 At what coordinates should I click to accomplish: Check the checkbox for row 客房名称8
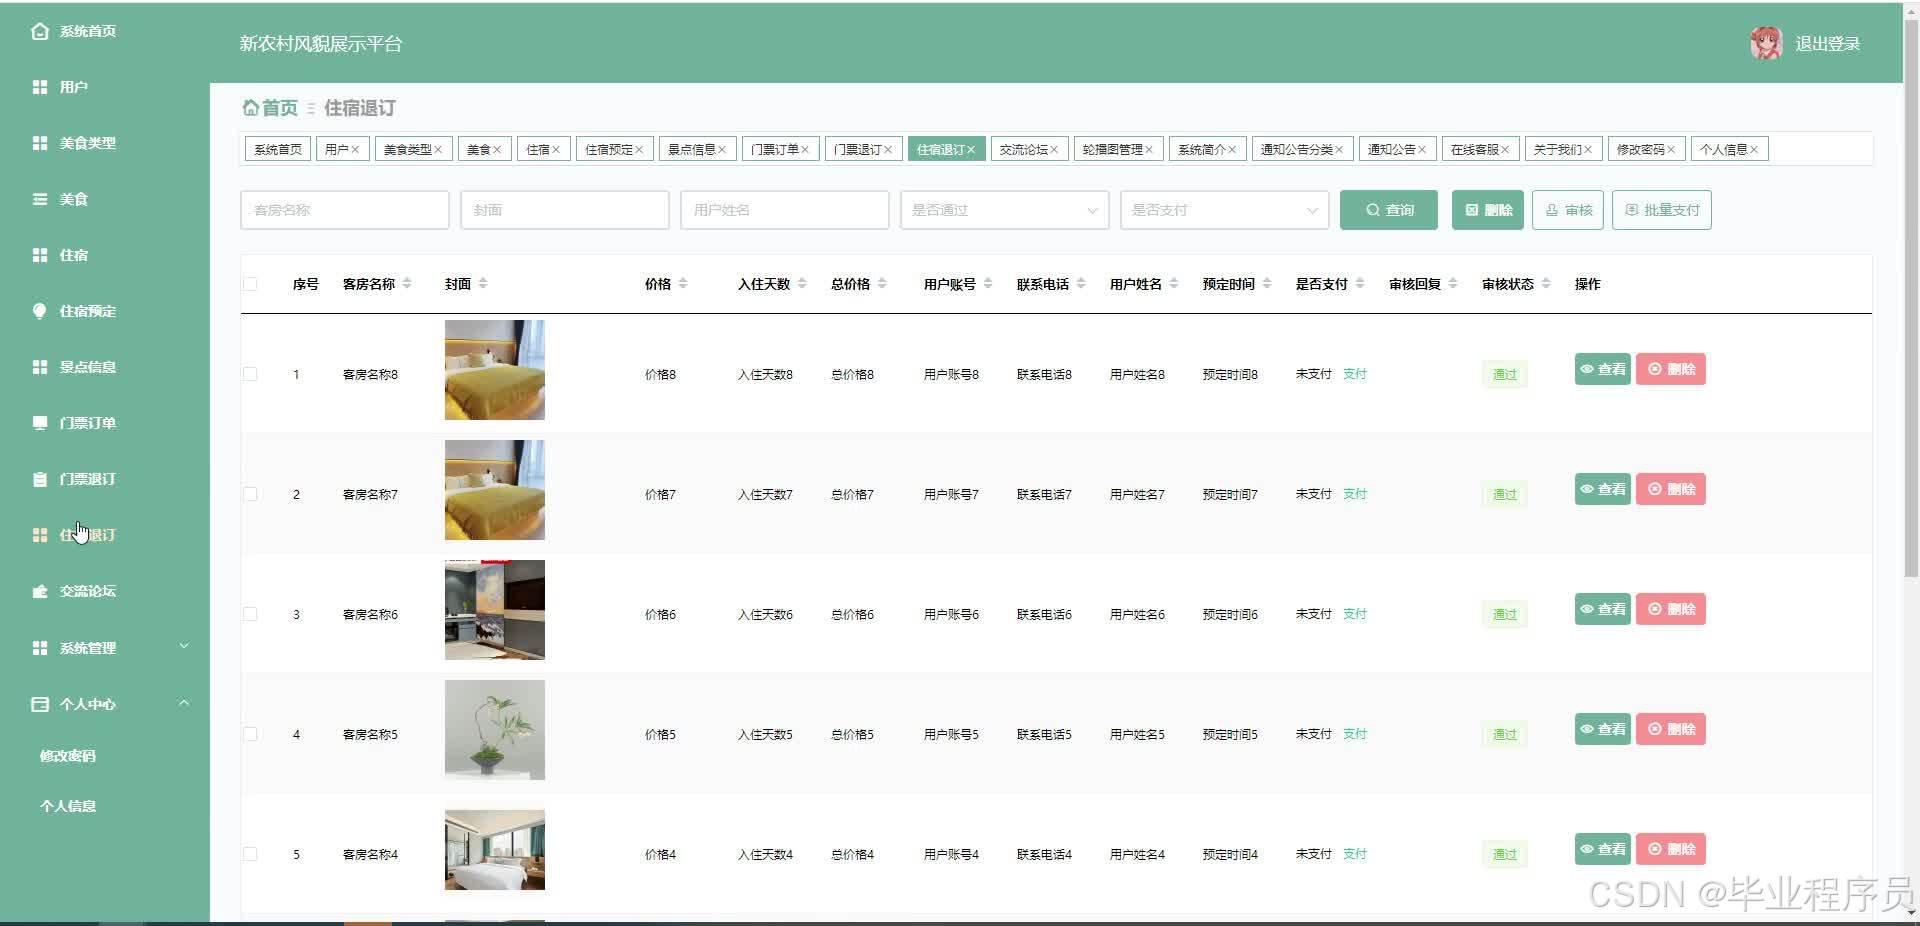tap(250, 374)
